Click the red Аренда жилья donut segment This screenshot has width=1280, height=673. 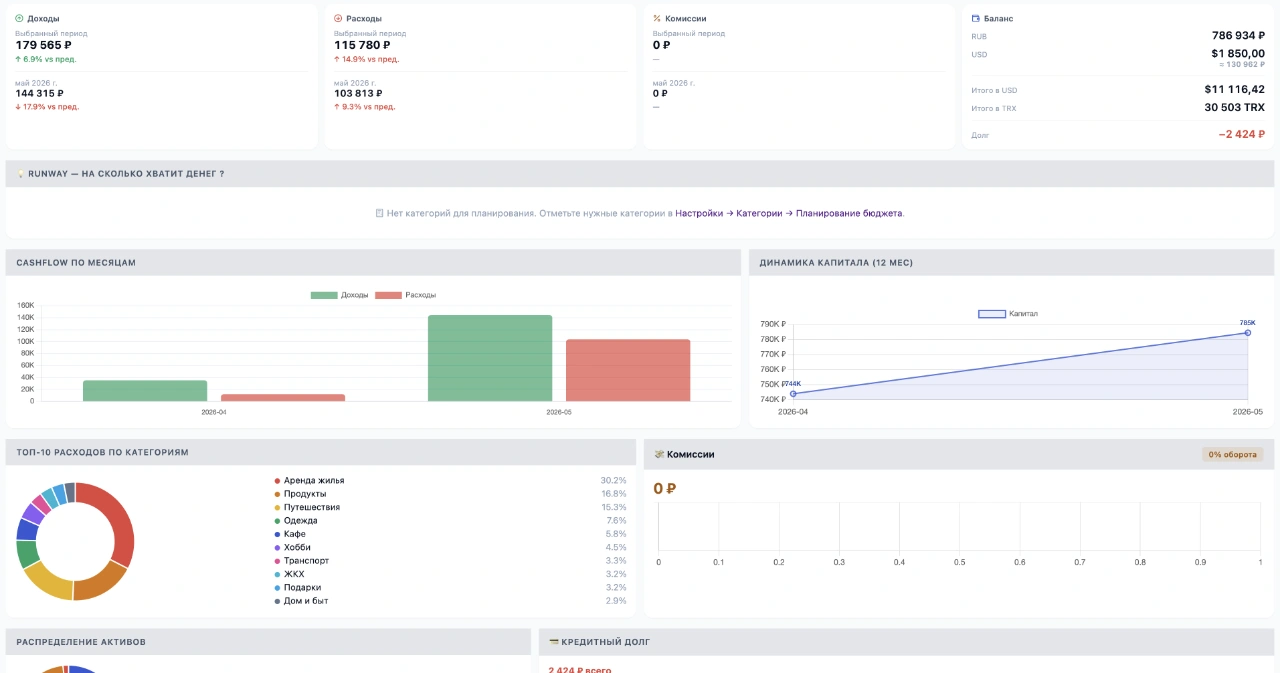click(120, 518)
